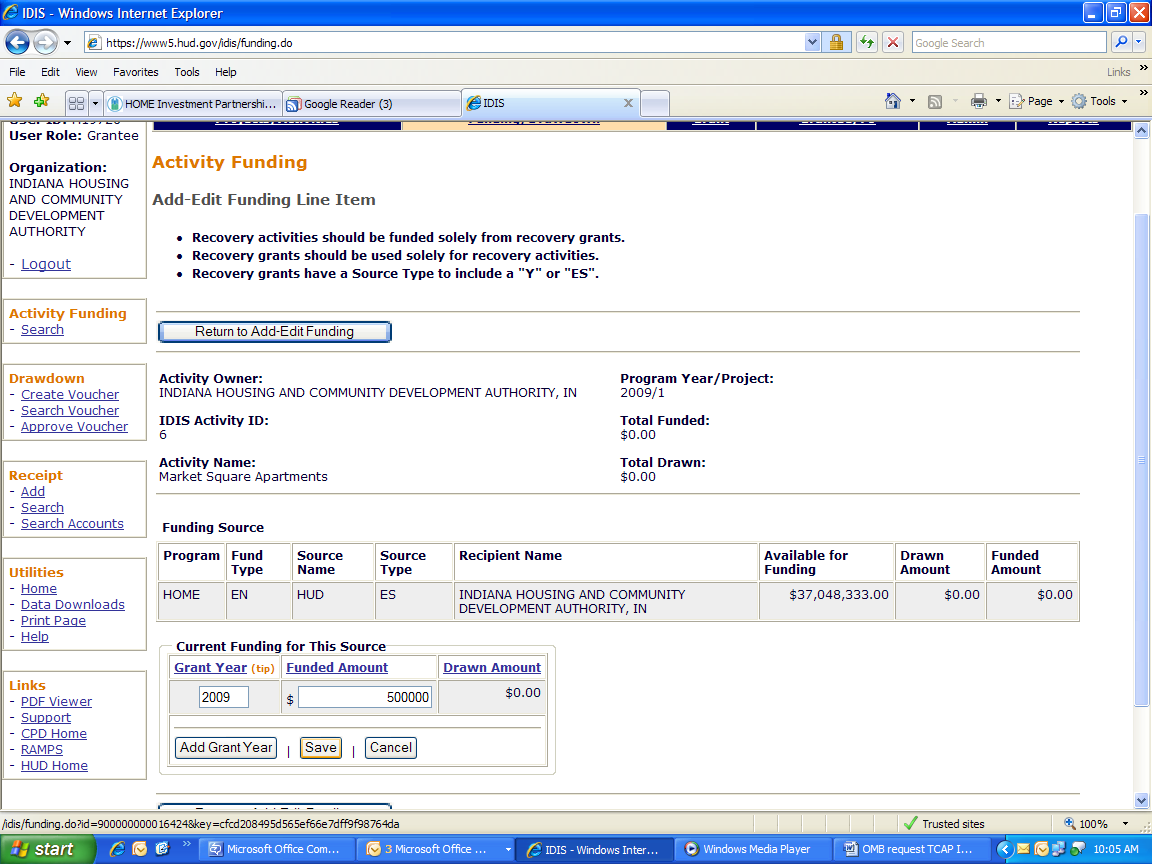The height and width of the screenshot is (864, 1152).
Task: Open the Approve Voucher link
Action: (x=74, y=427)
